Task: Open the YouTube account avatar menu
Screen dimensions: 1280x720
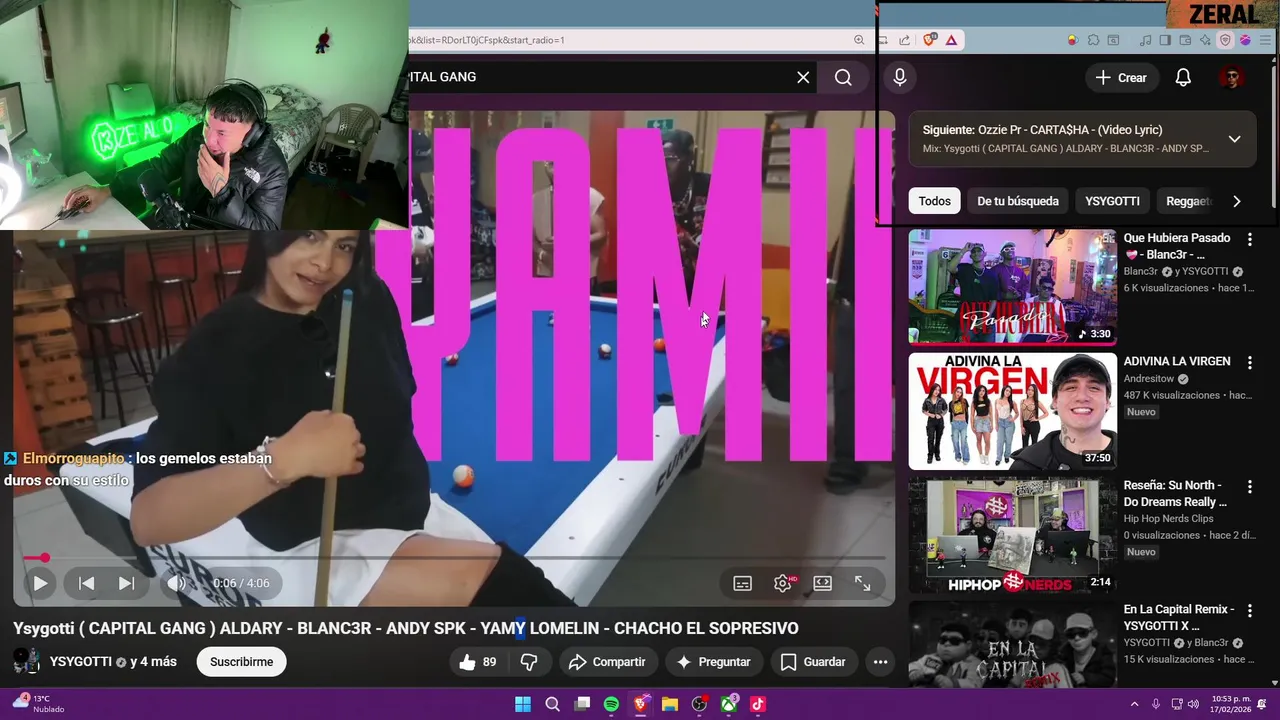Action: 1232,77
